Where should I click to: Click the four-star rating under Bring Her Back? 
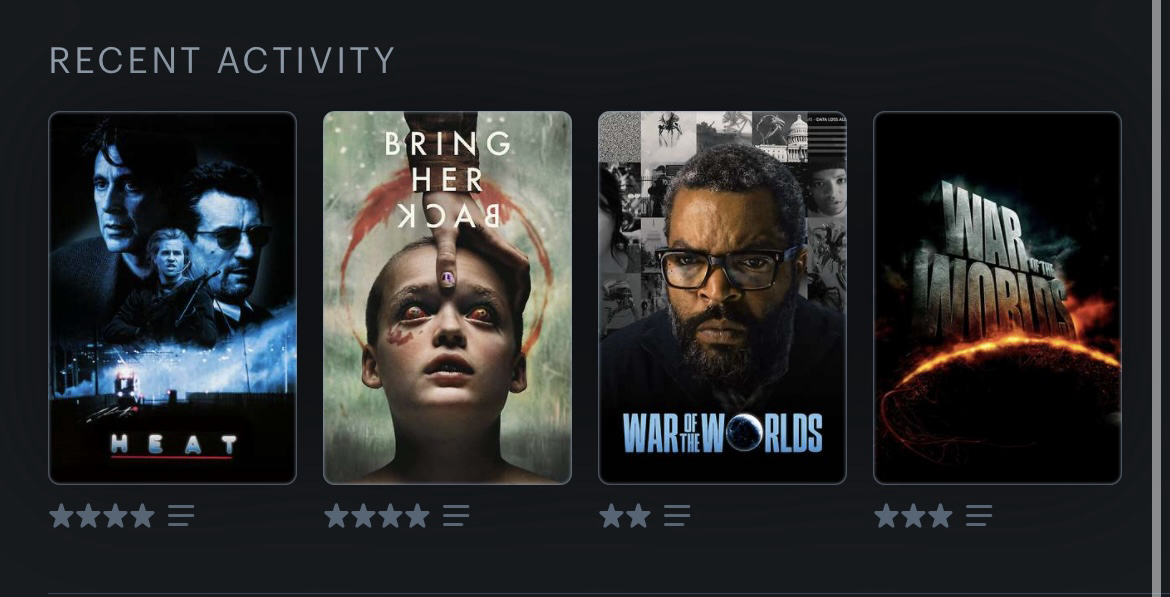point(378,516)
